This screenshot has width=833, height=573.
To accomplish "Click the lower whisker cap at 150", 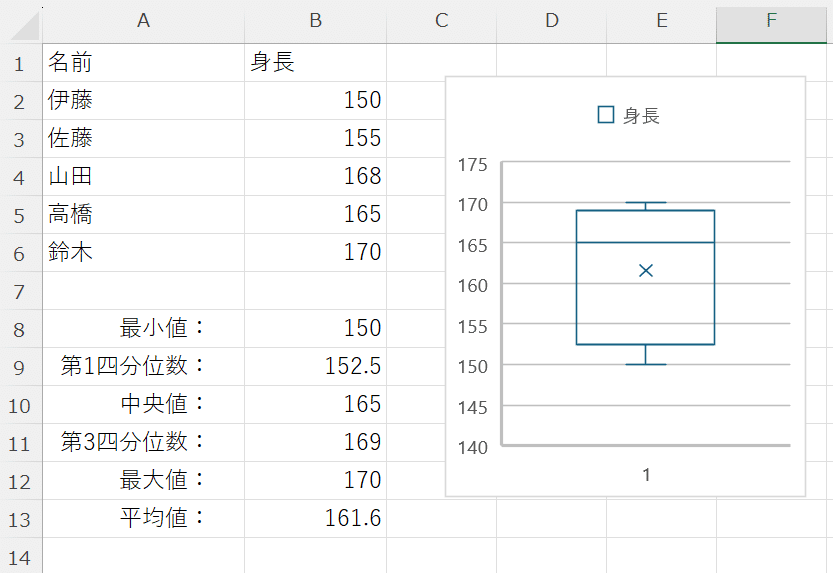I will 645,364.
